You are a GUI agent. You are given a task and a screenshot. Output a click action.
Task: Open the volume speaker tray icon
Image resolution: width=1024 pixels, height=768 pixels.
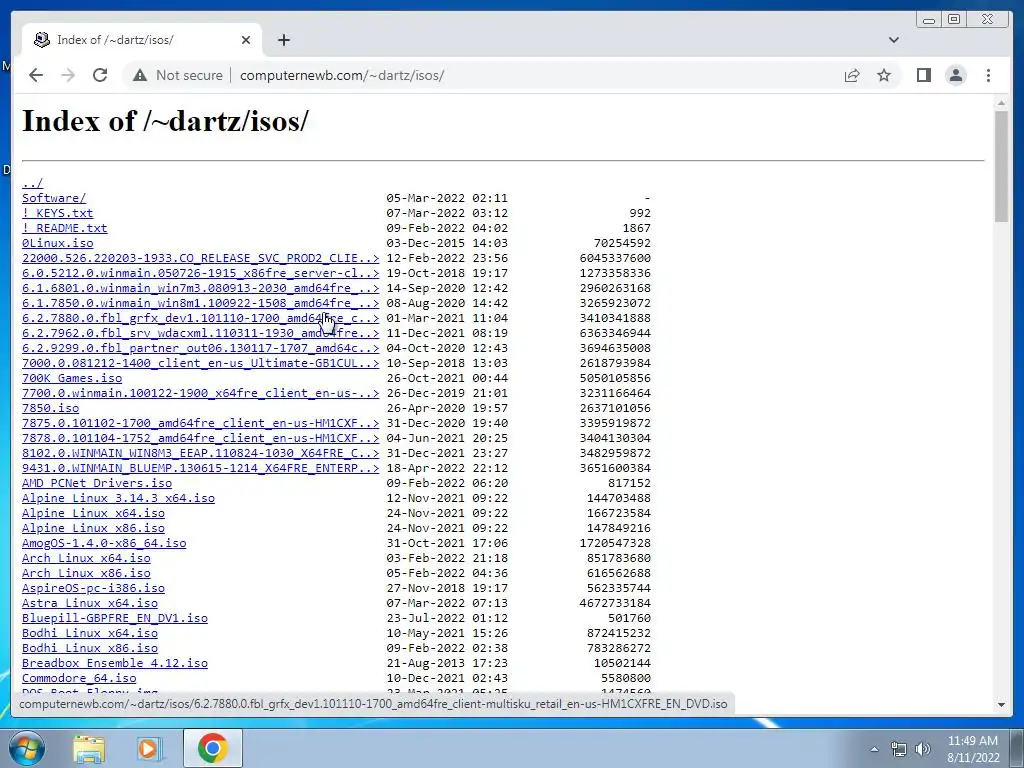(922, 749)
